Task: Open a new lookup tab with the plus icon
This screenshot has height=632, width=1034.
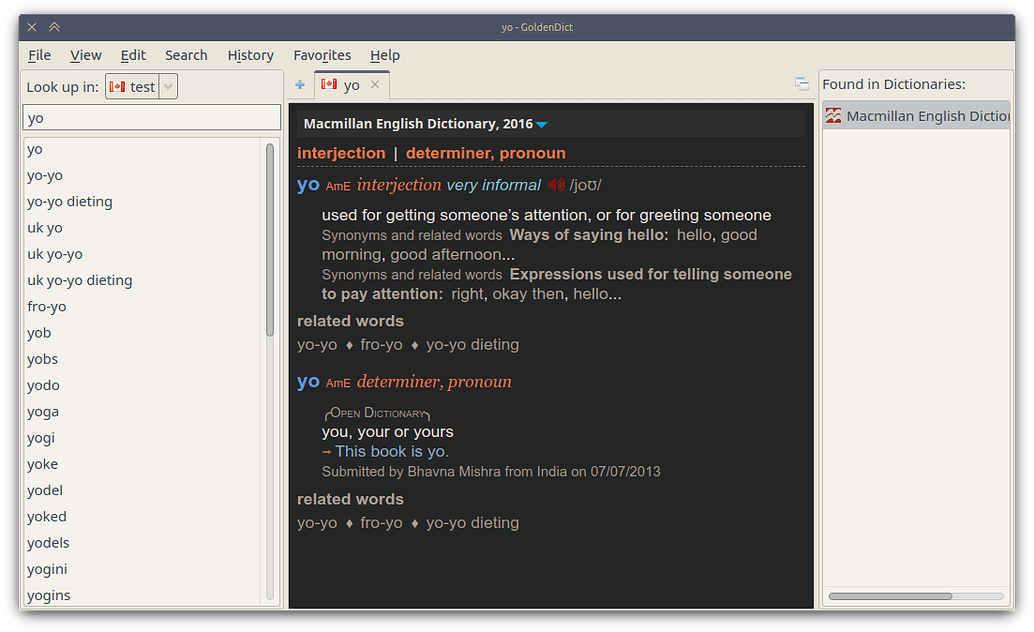Action: [299, 85]
